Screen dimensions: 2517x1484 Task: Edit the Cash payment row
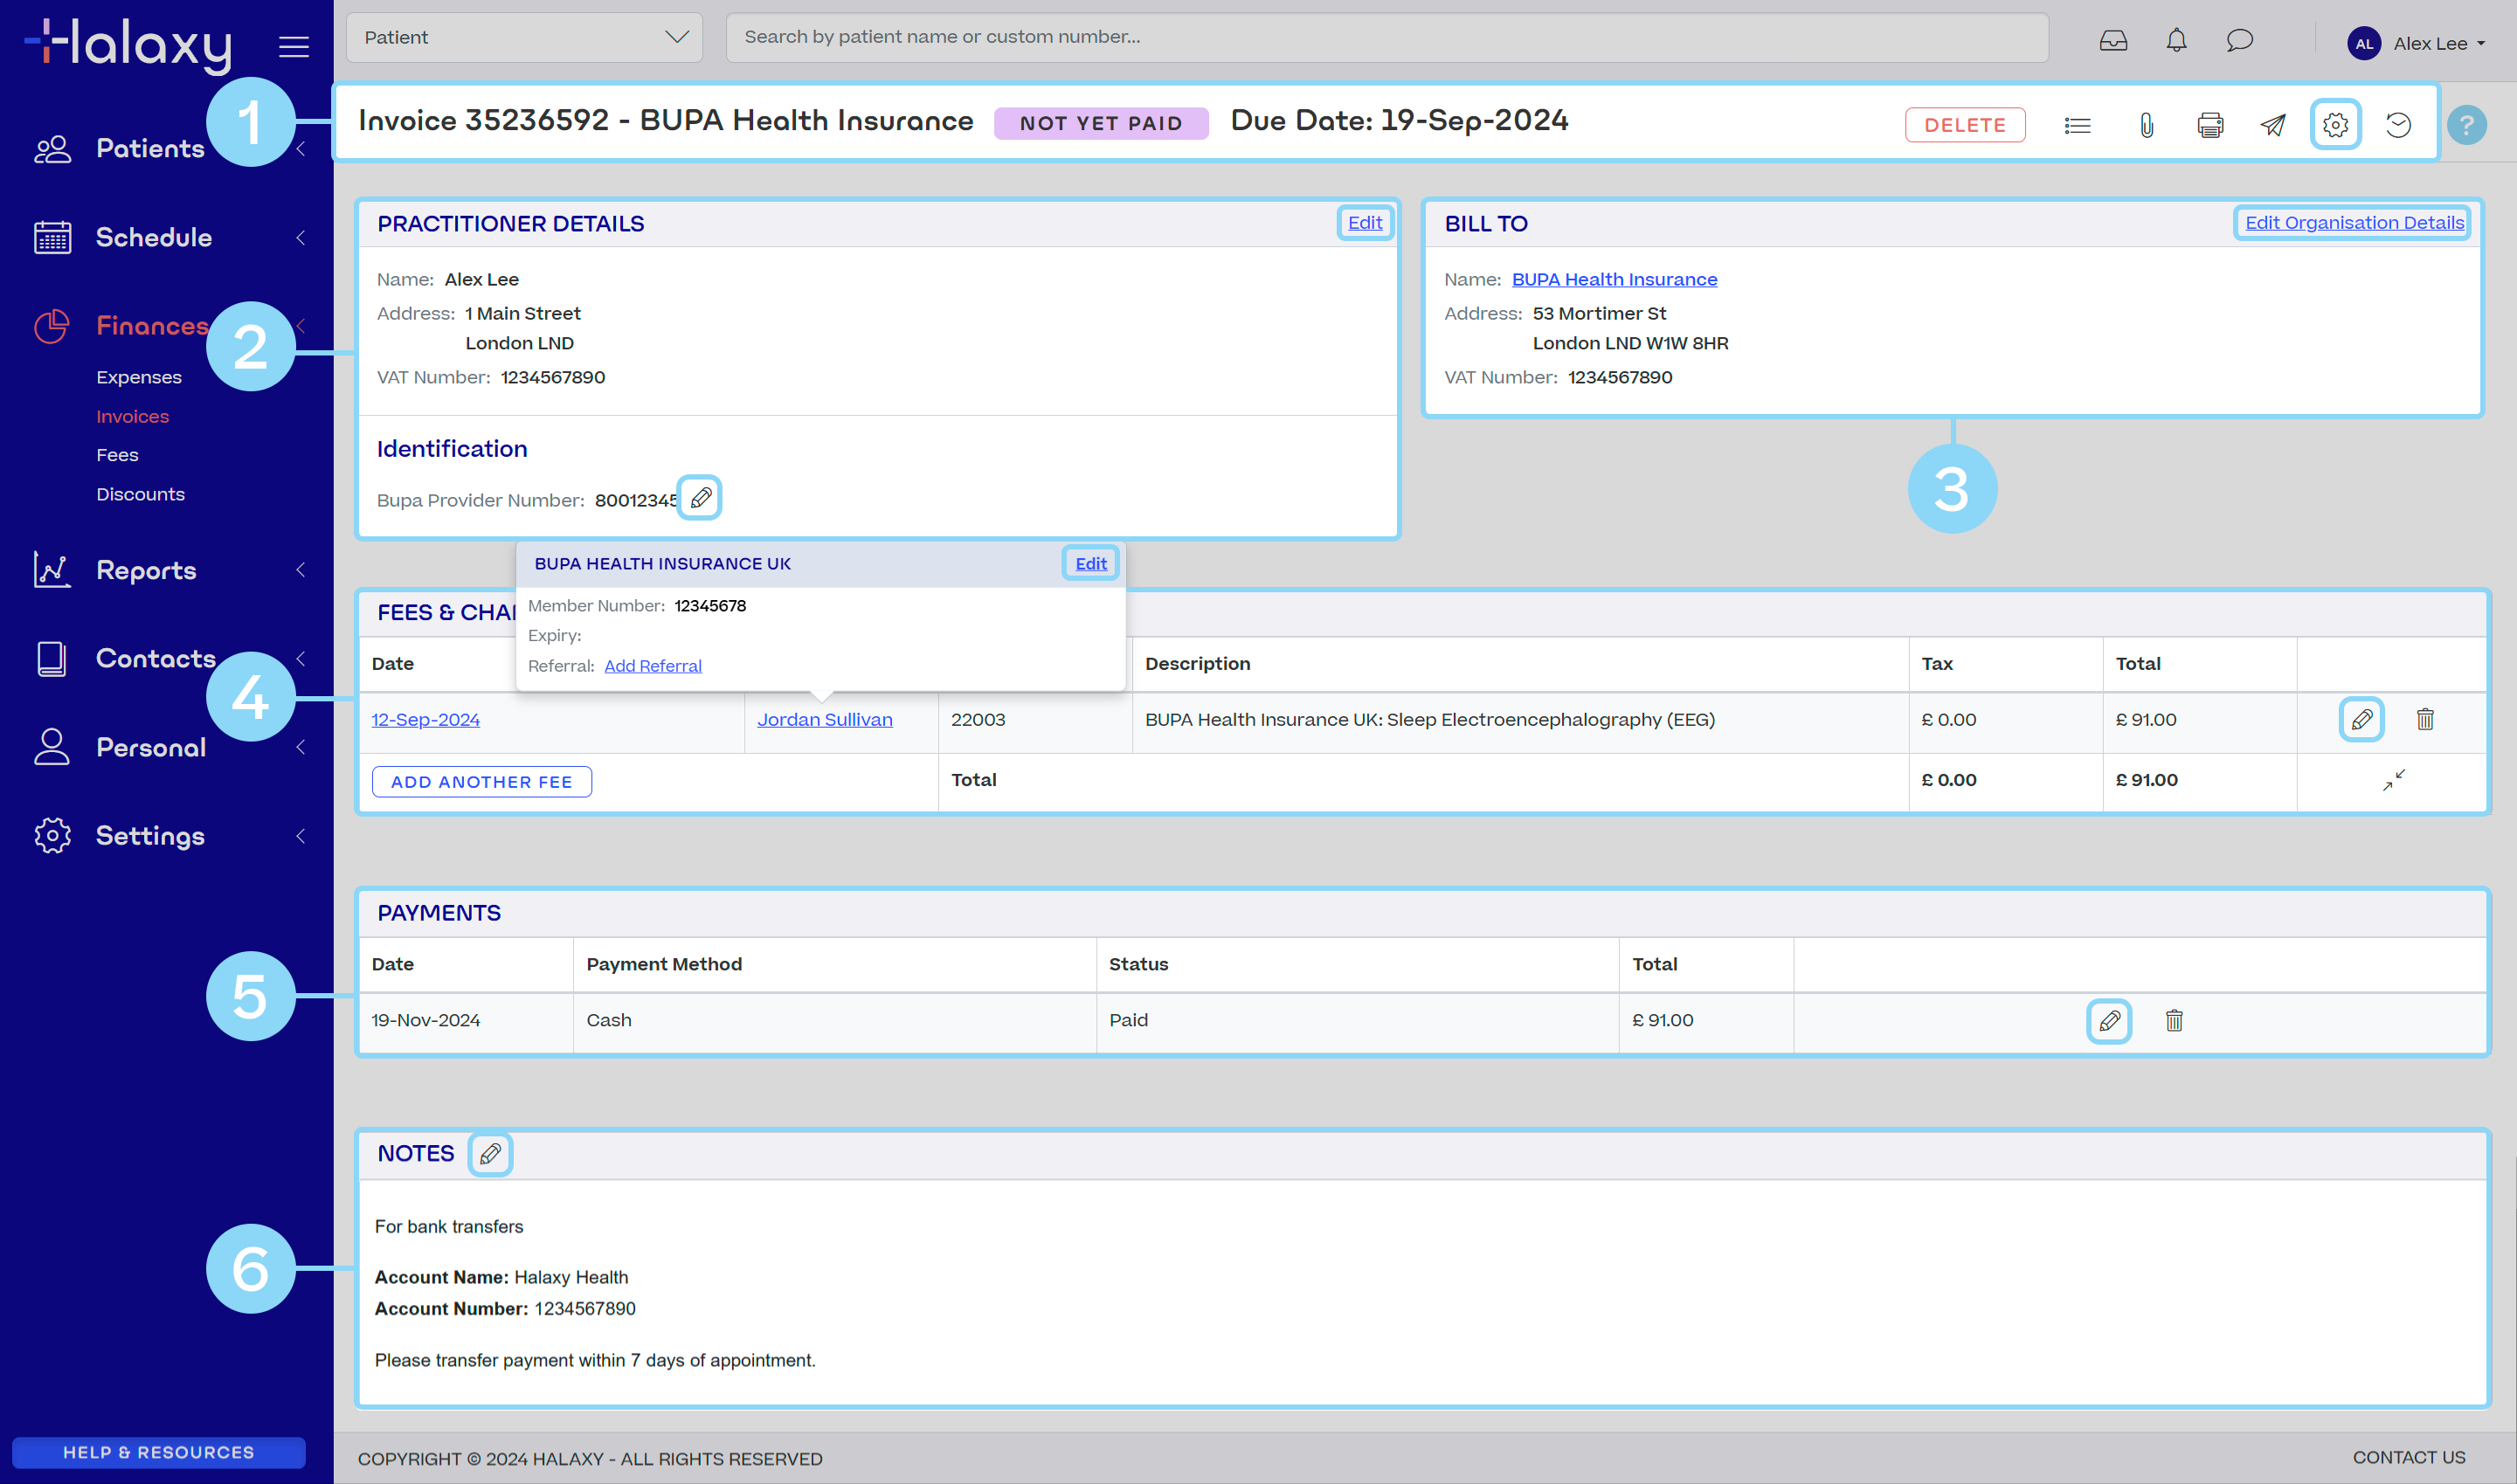pyautogui.click(x=2109, y=1021)
